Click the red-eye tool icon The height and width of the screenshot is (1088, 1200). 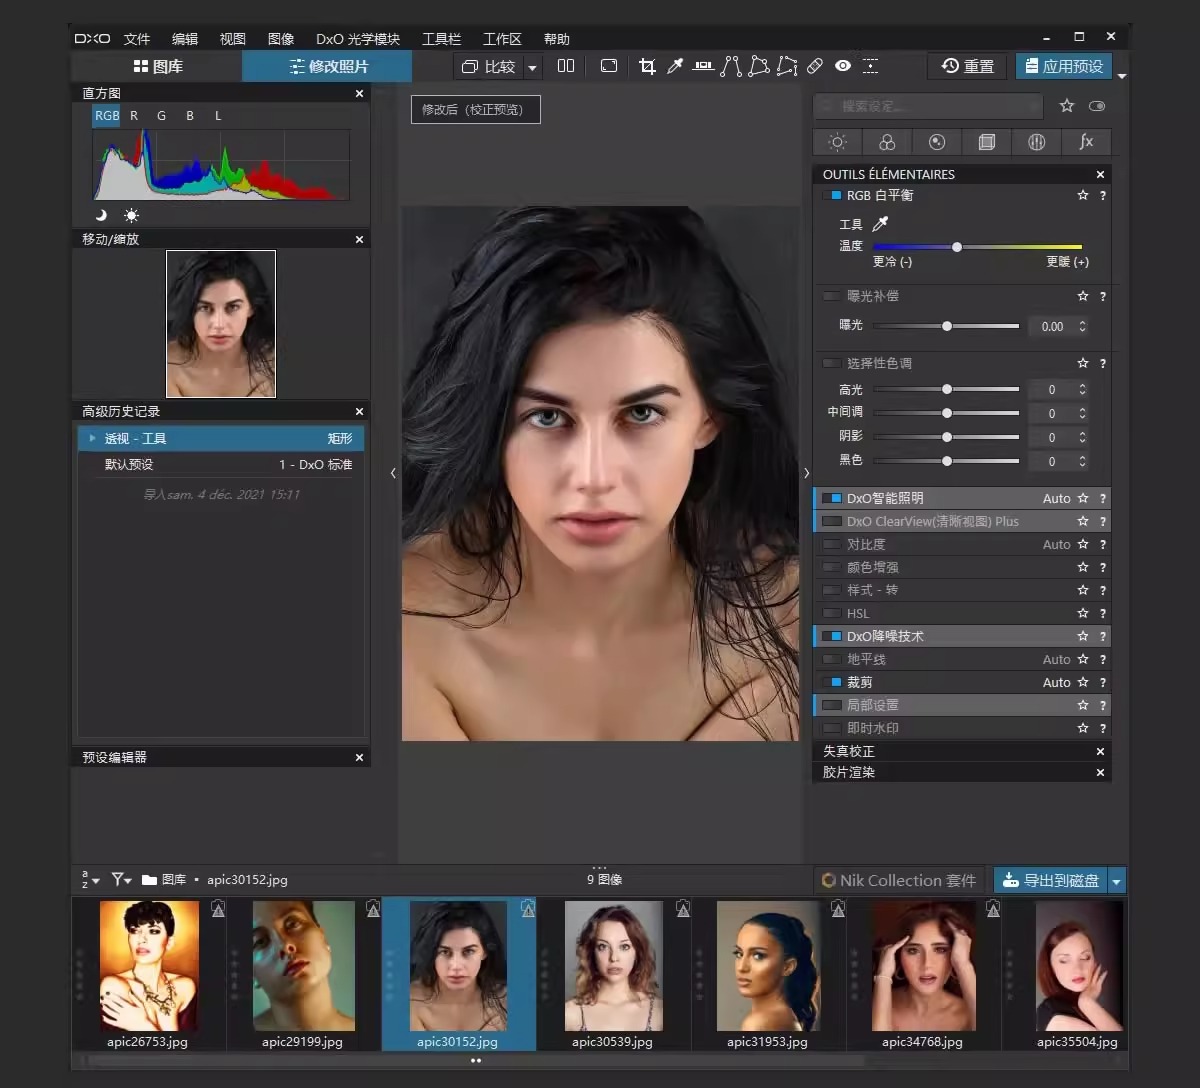(x=843, y=66)
